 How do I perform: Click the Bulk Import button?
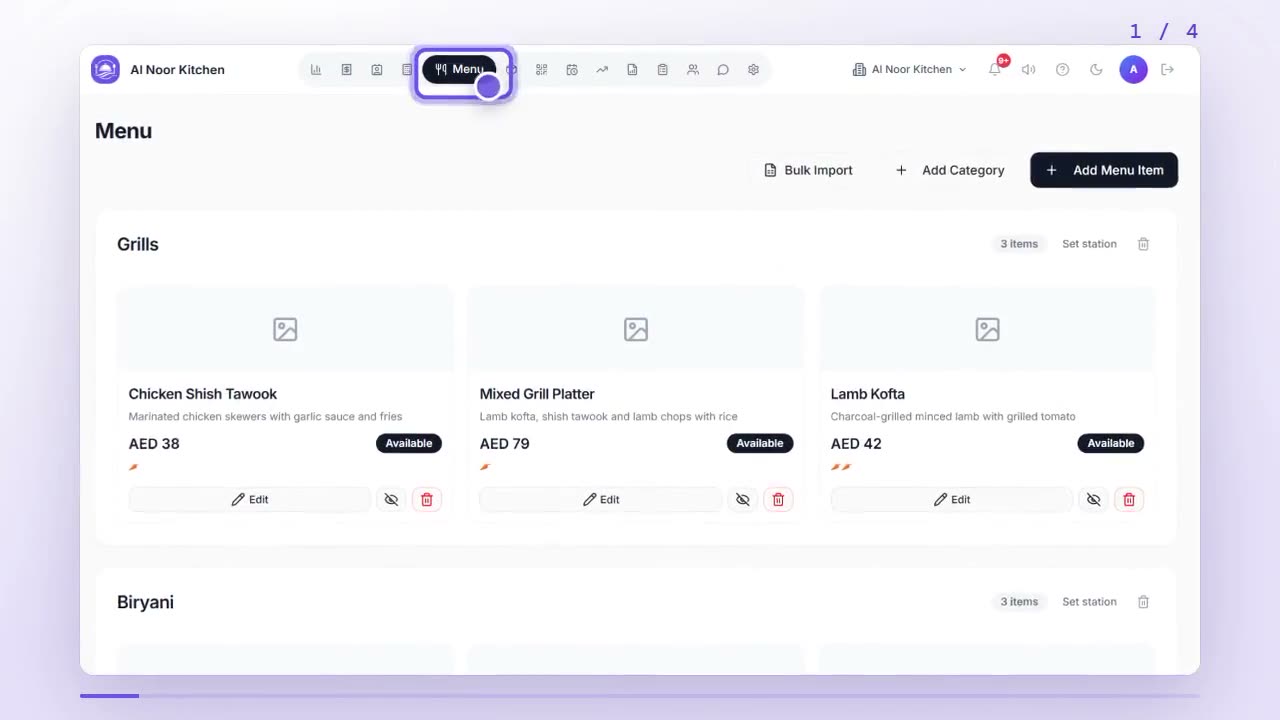808,170
